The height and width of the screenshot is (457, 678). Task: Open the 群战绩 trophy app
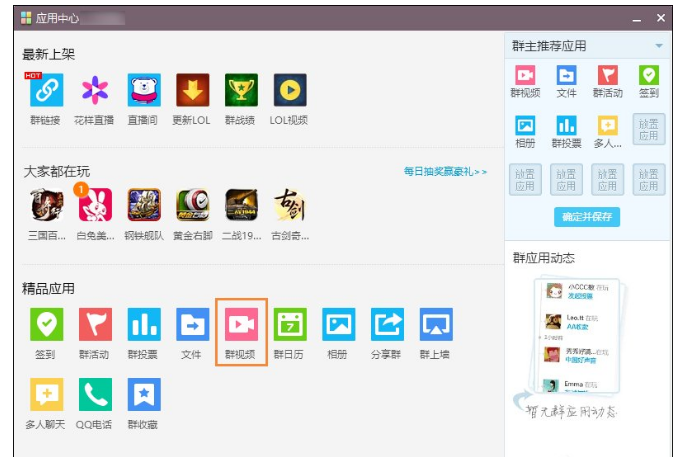coord(241,90)
